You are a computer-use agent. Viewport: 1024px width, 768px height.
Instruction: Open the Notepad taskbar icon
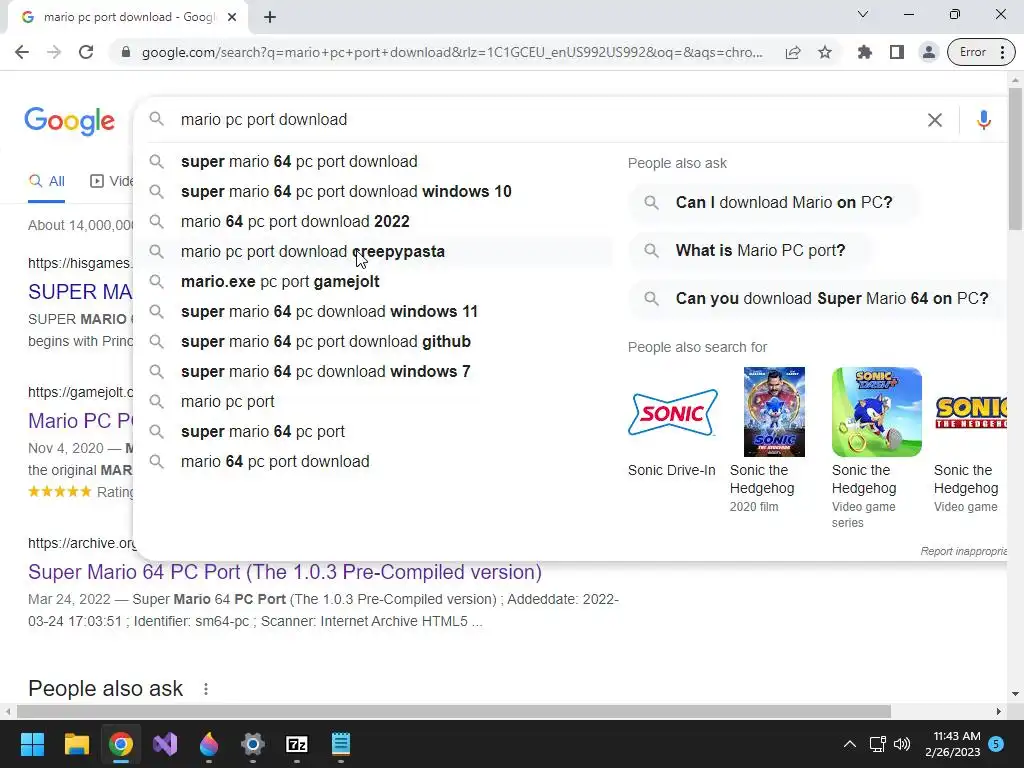341,744
